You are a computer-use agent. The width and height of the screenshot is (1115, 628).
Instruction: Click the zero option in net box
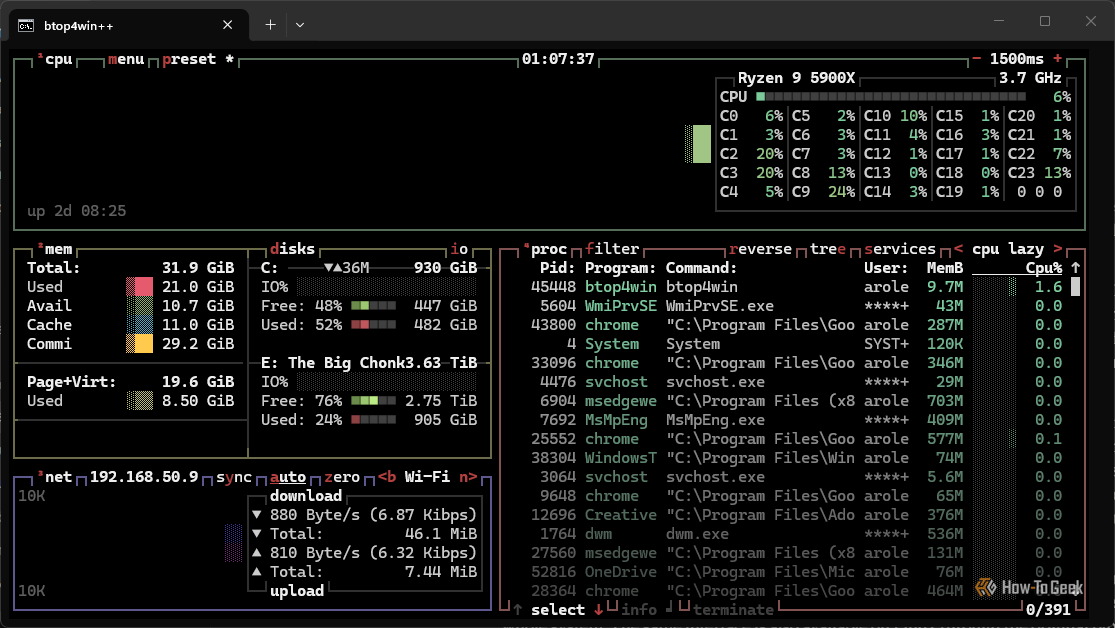[x=342, y=477]
